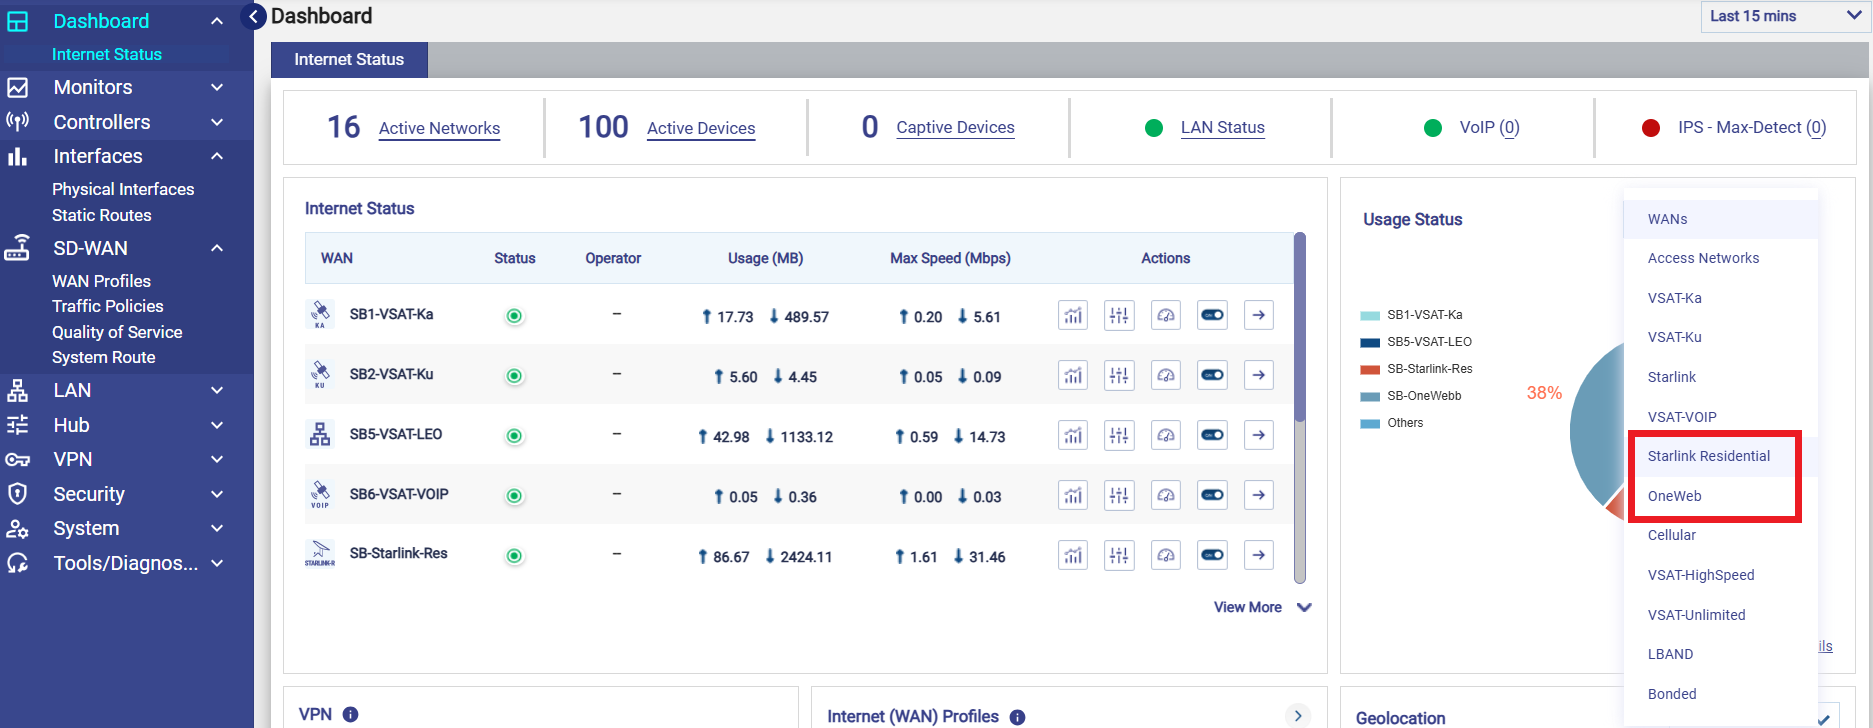Toggle the SB-Starlink-Res WAN switch

1212,555
